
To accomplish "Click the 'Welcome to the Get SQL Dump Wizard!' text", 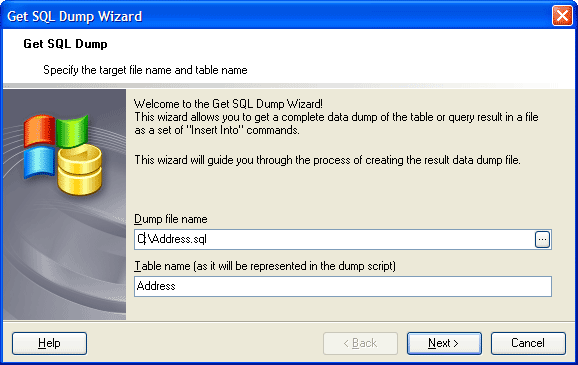I will tap(229, 104).
